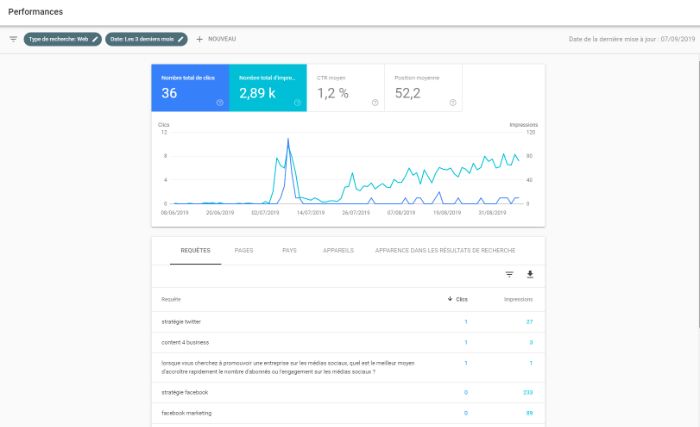This screenshot has height=427, width=700.
Task: Toggle the 'Nombre total d'impressions' metric card
Action: tap(268, 88)
